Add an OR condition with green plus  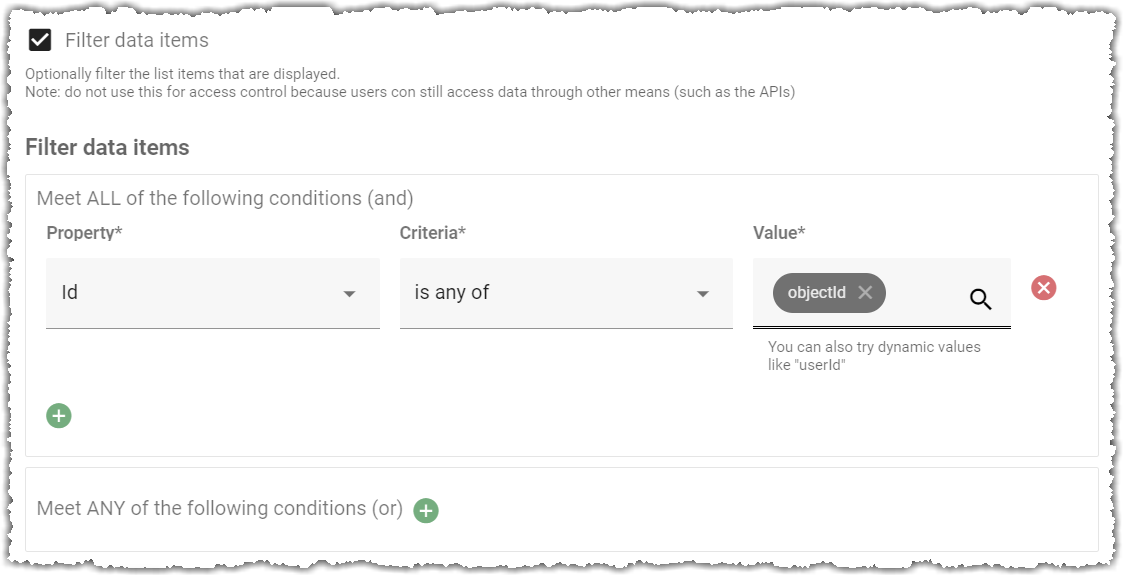(426, 511)
